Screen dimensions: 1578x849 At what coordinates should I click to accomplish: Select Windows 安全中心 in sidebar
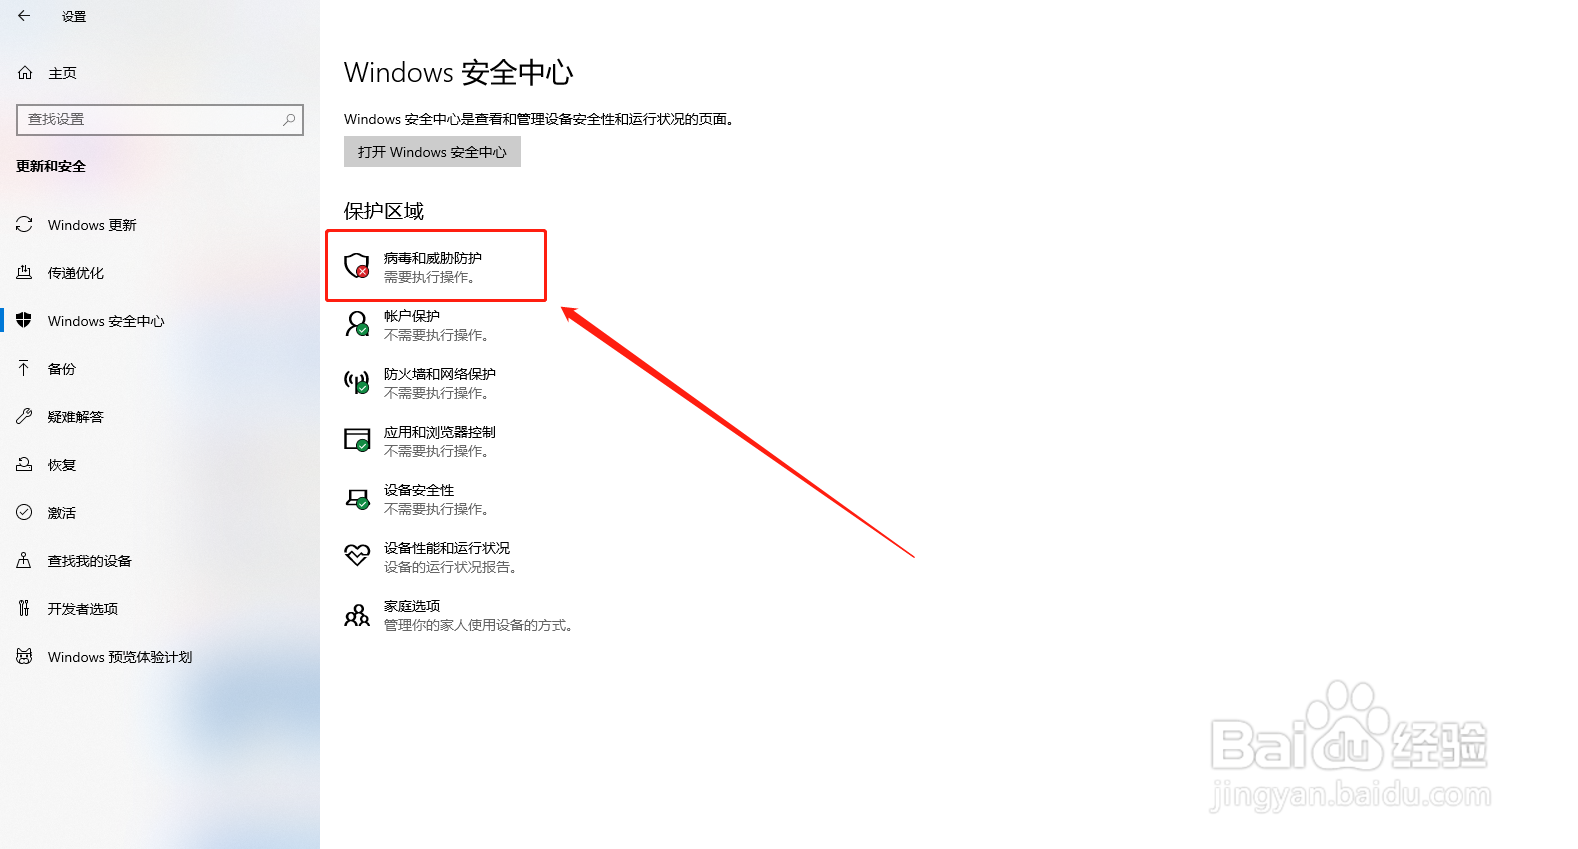pos(106,321)
